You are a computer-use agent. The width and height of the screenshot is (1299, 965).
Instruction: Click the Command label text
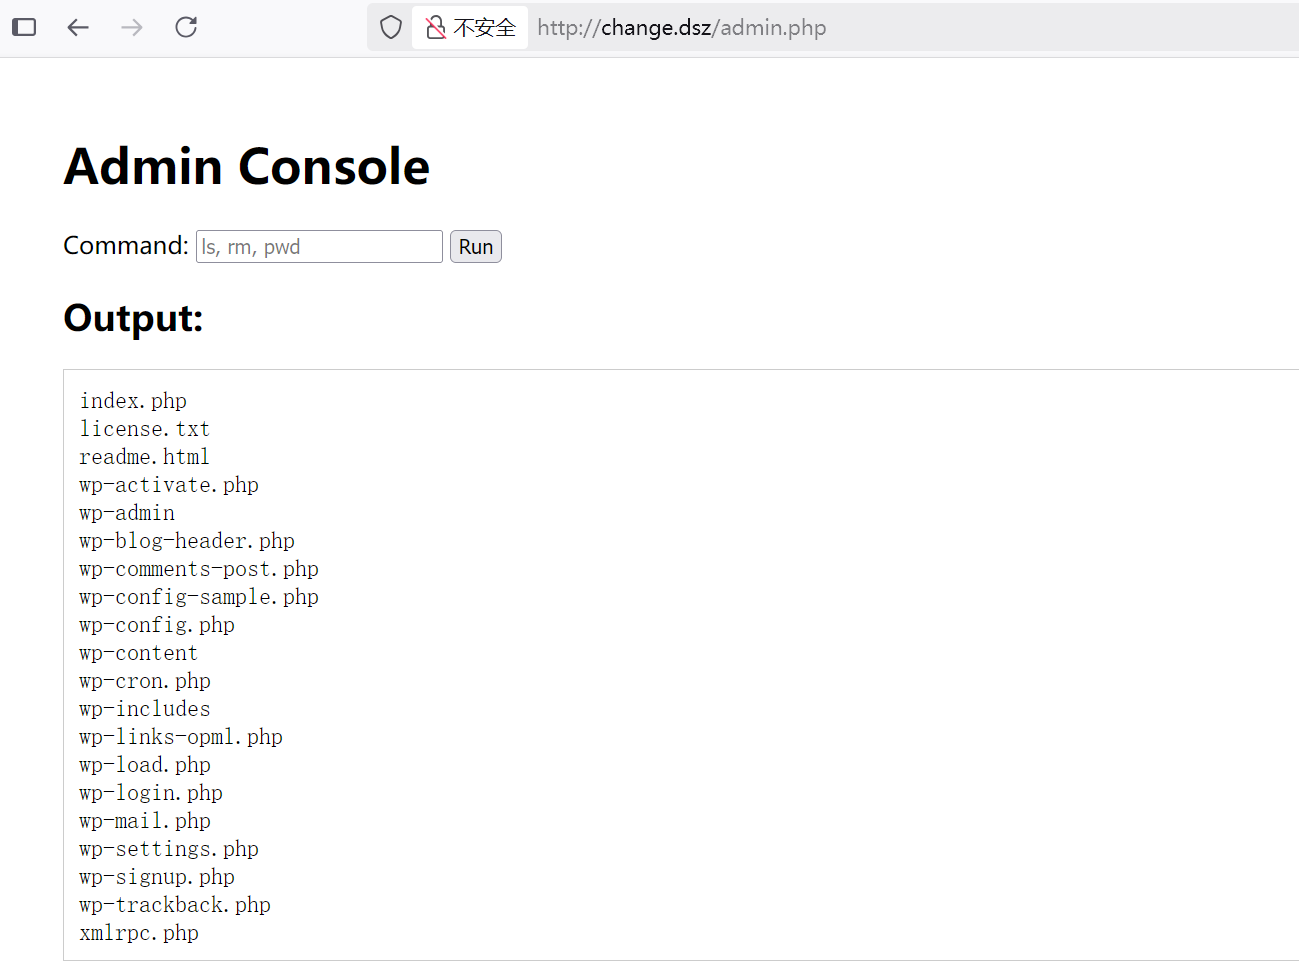[x=125, y=246]
